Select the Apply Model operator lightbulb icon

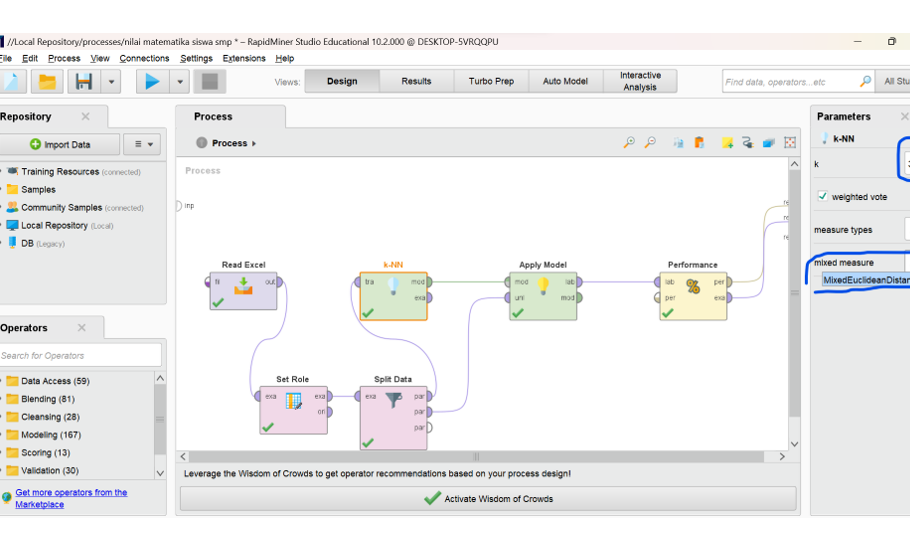(543, 286)
